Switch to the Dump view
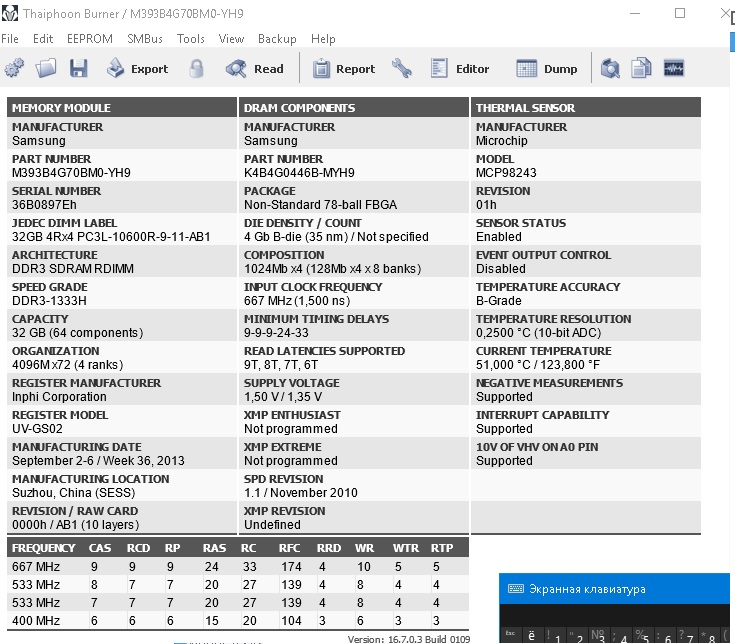 tap(547, 68)
